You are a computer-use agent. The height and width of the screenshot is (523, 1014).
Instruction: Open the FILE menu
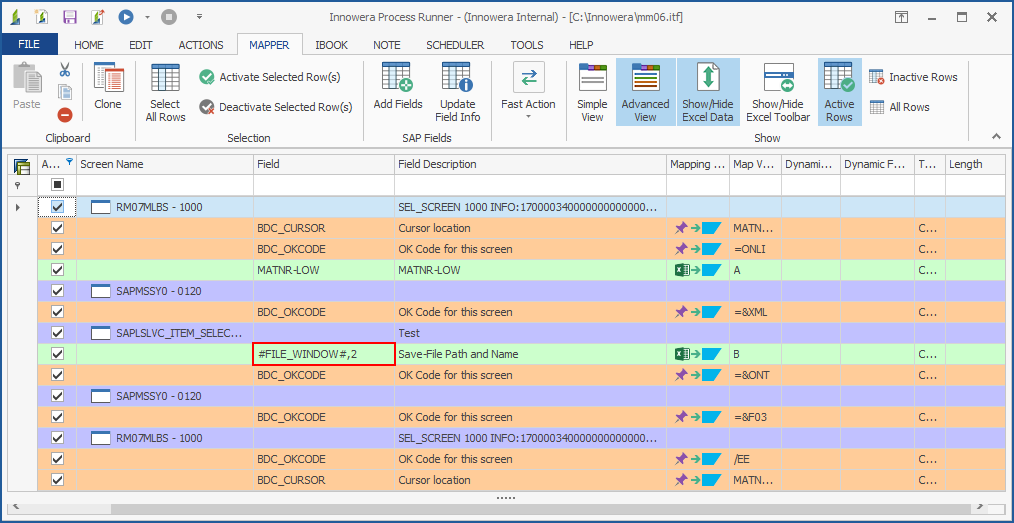[29, 45]
